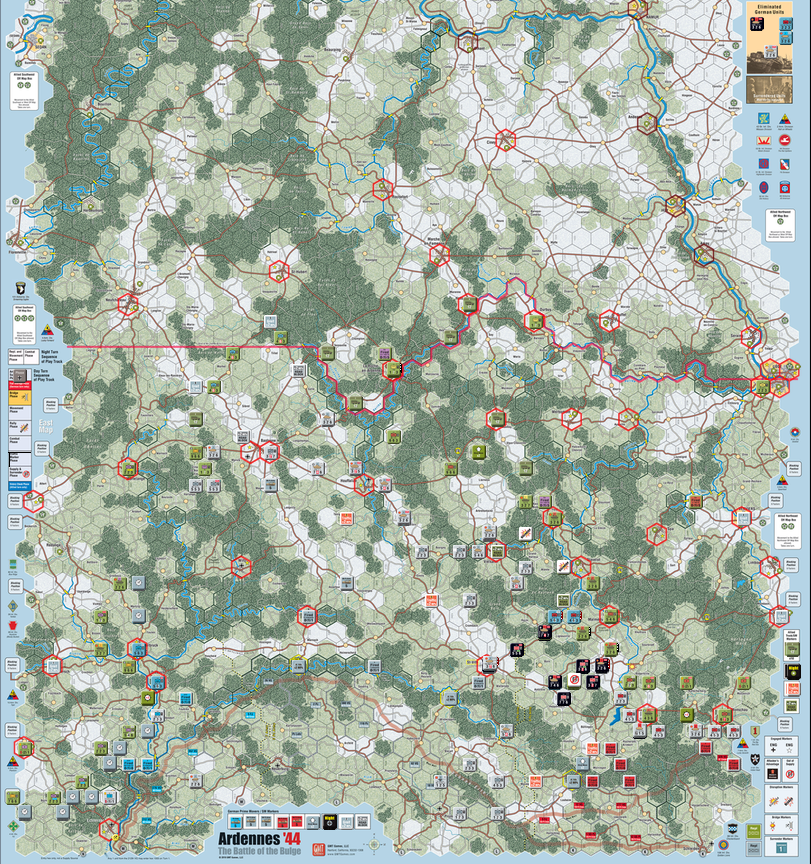The width and height of the screenshot is (811, 864).
Task: Select the ENG marker with plus sign
Action: [773, 748]
